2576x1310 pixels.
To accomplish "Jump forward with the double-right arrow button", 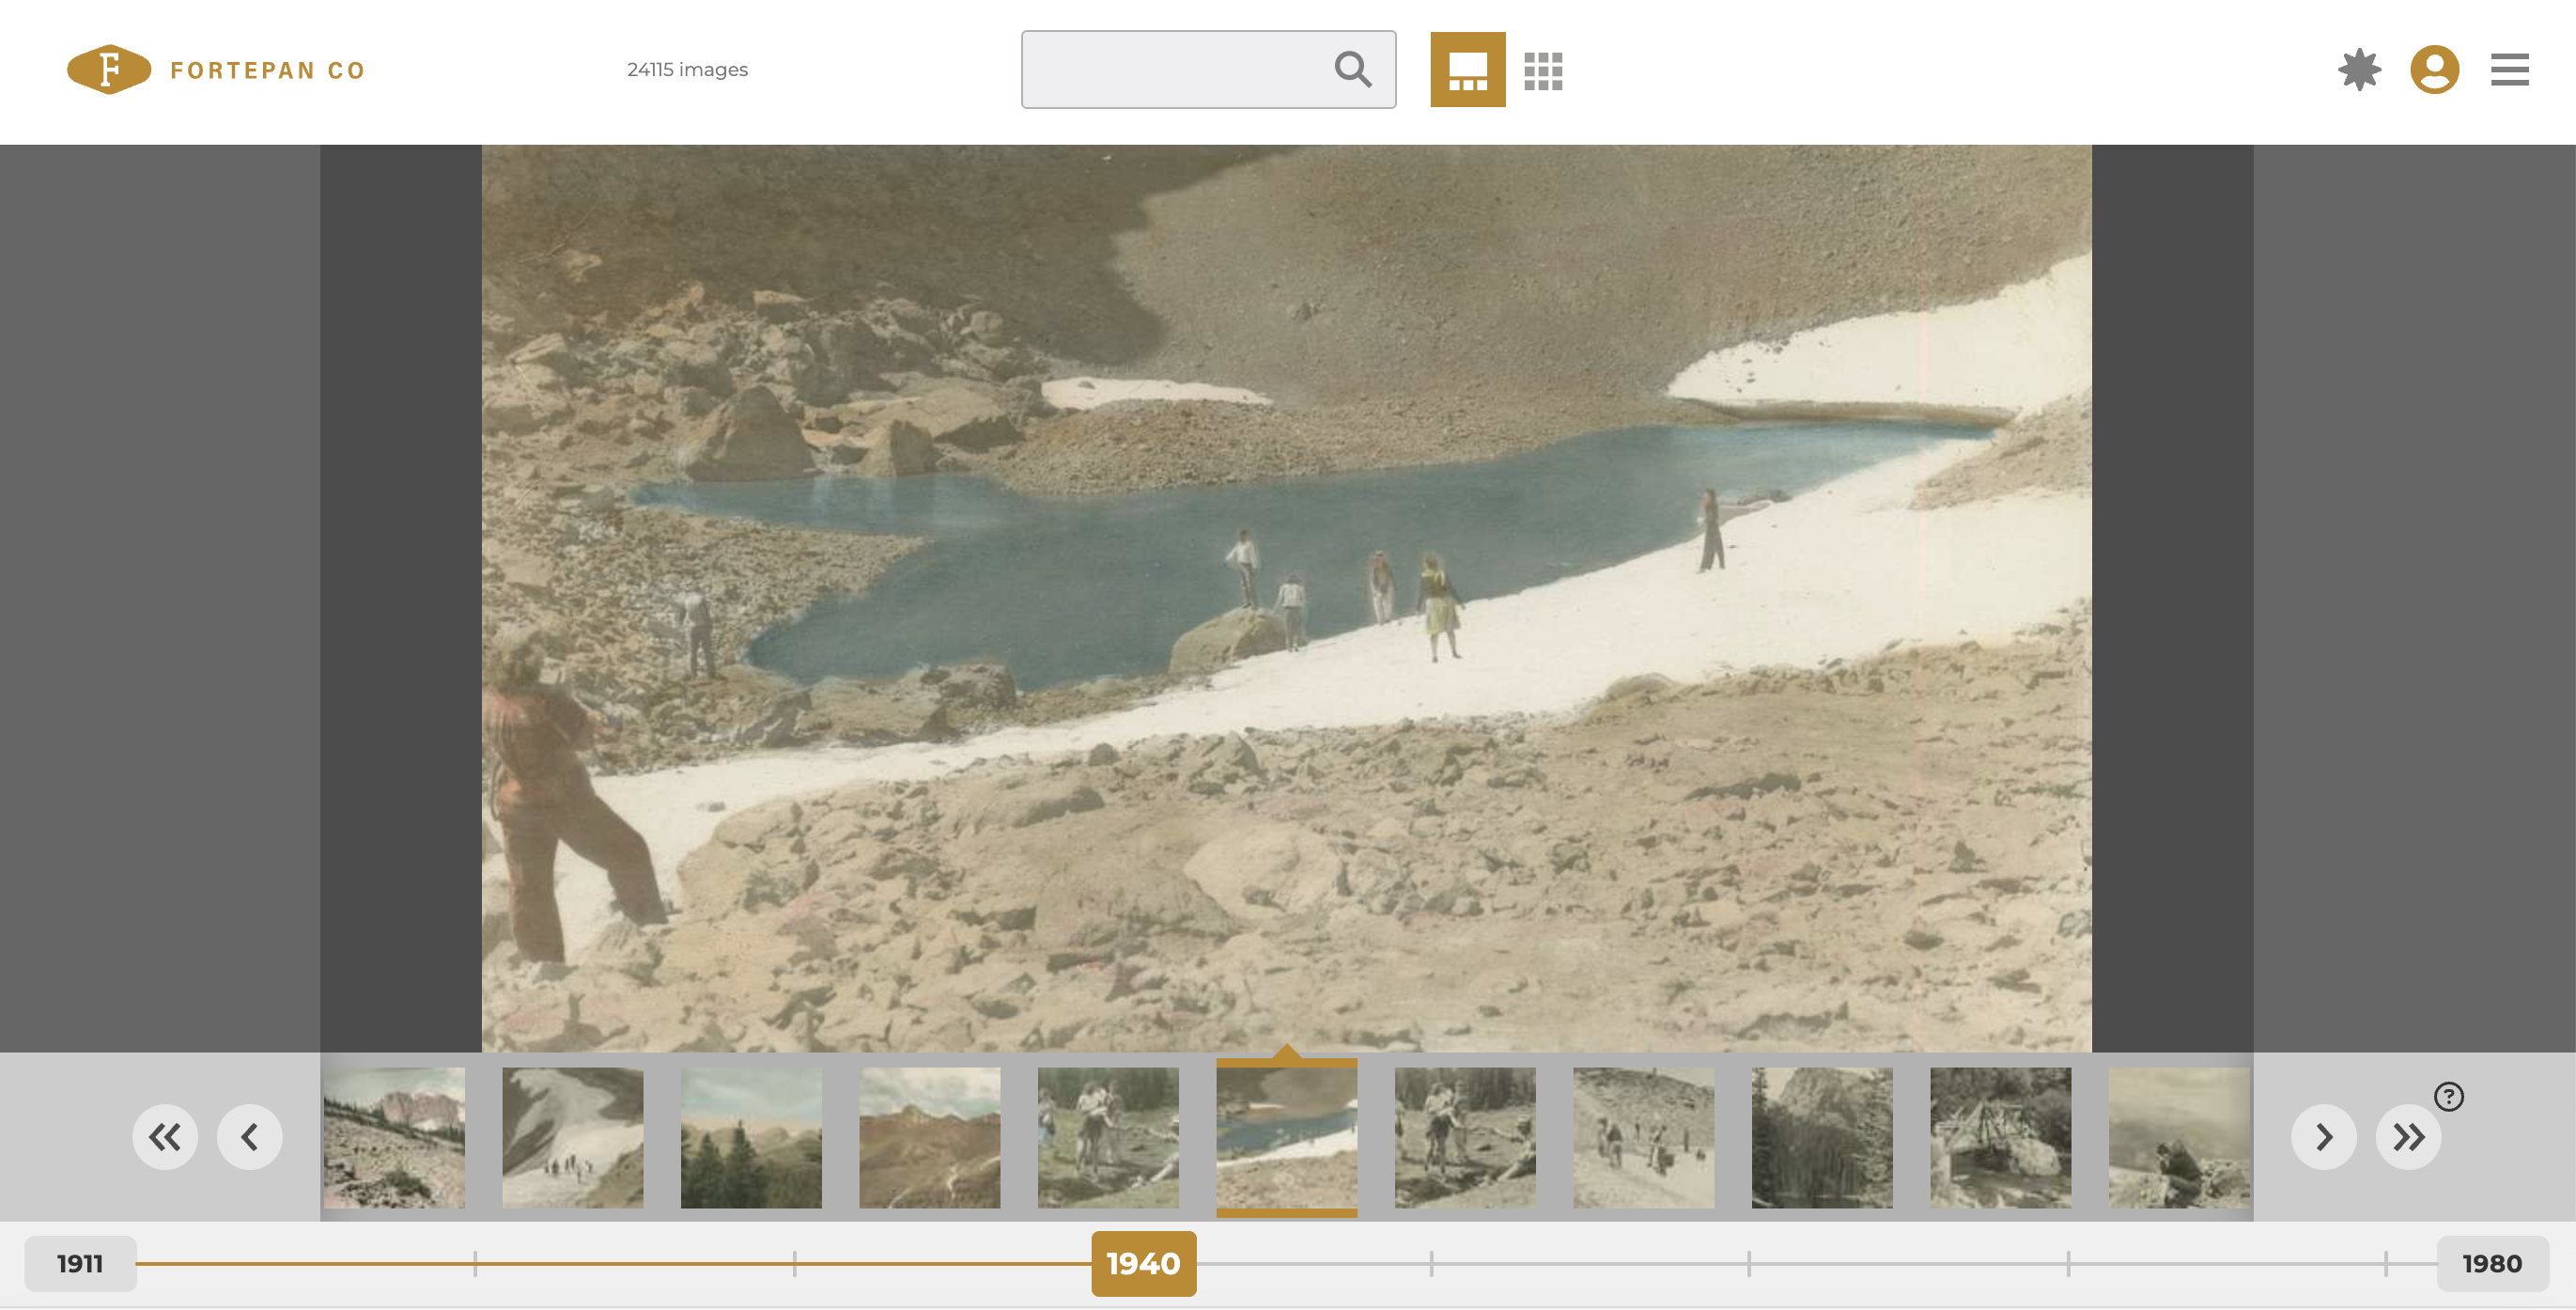I will 2407,1136.
